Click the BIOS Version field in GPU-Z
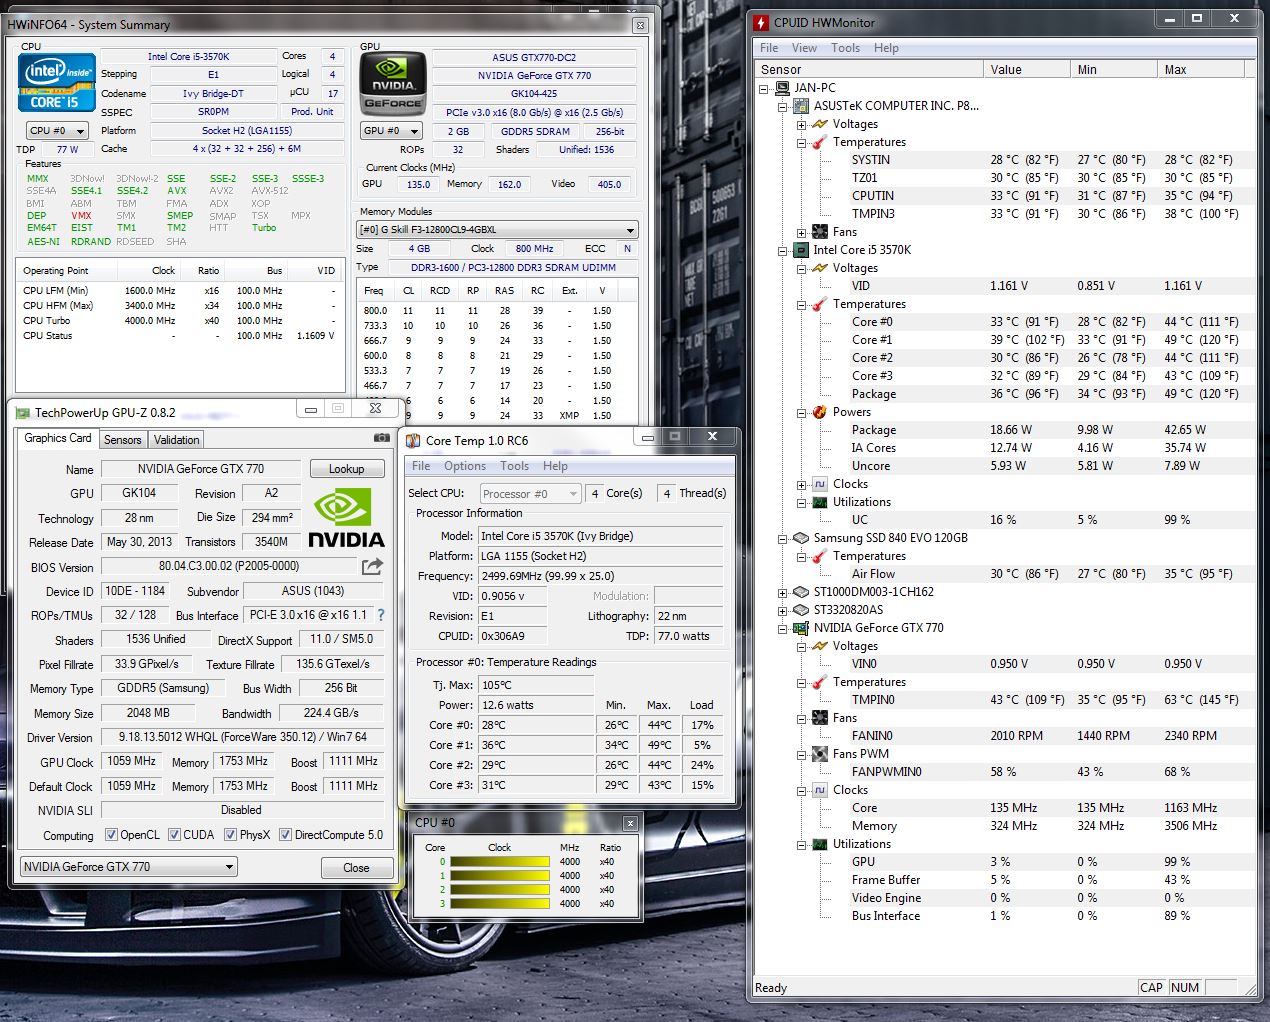This screenshot has width=1270, height=1022. [229, 566]
